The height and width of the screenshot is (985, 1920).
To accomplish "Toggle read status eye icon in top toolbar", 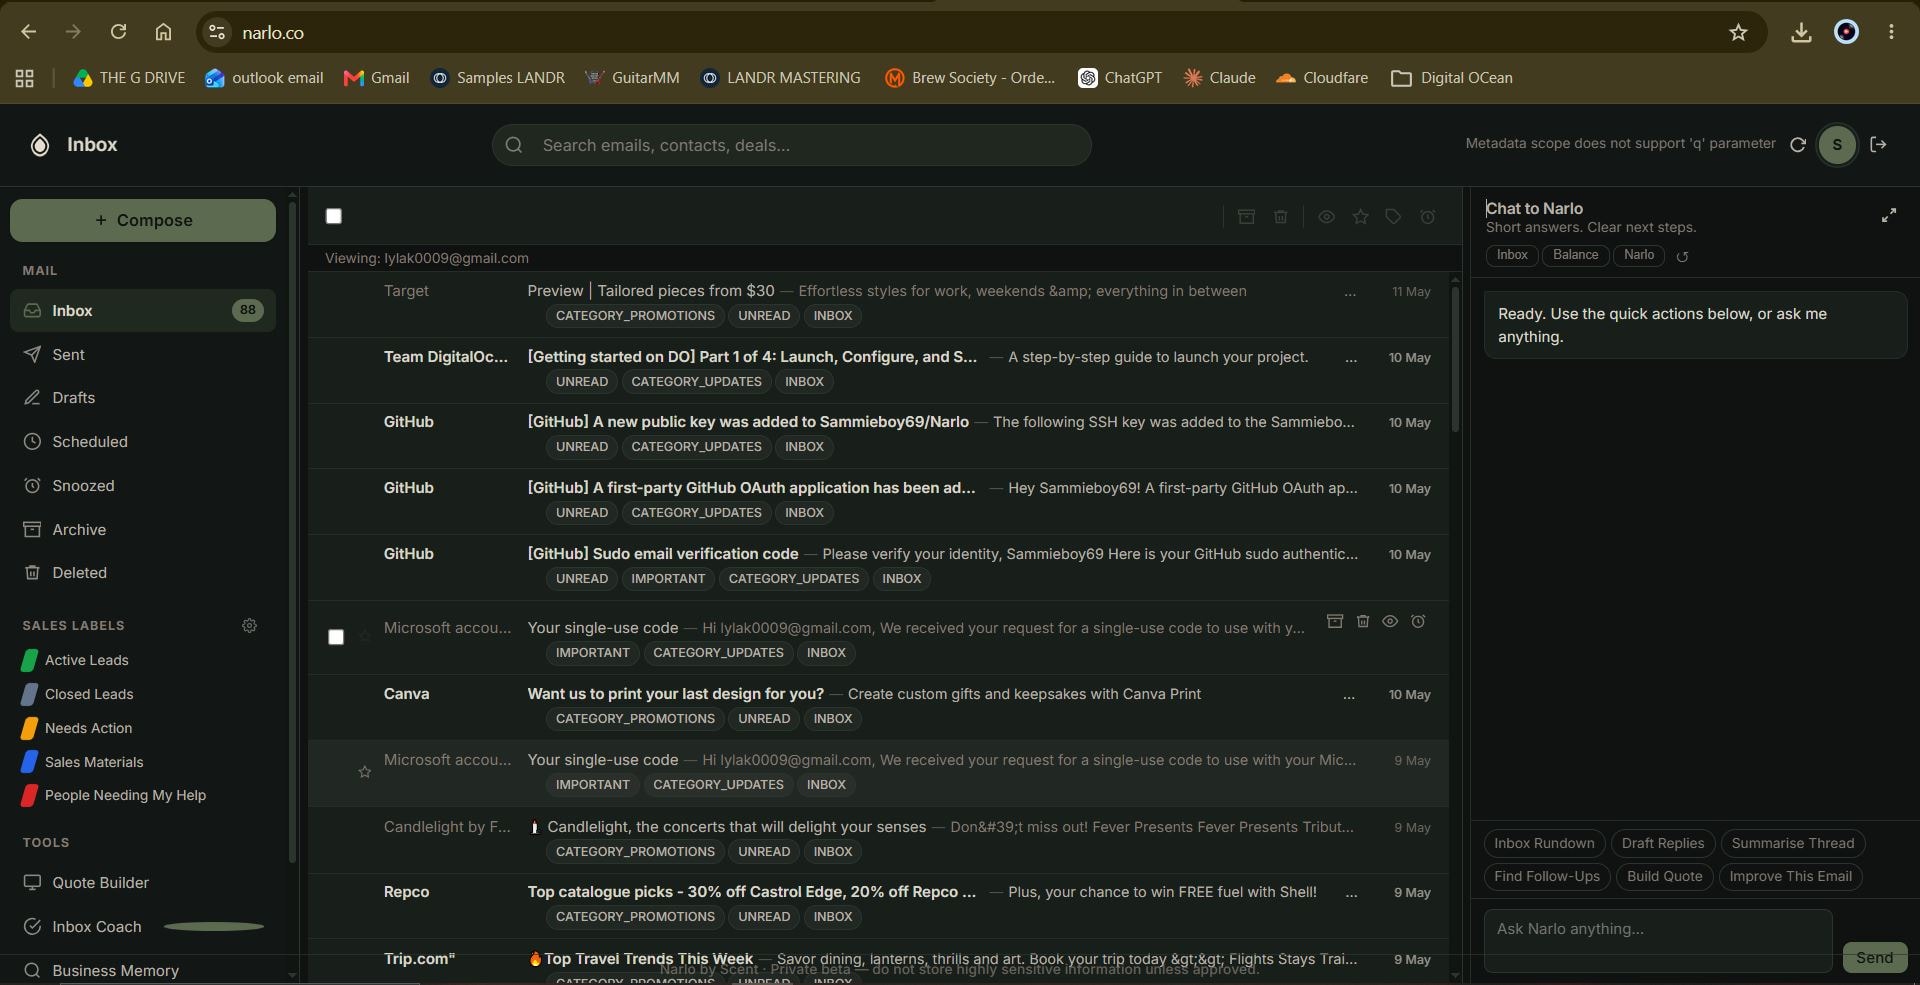I will pyautogui.click(x=1326, y=217).
